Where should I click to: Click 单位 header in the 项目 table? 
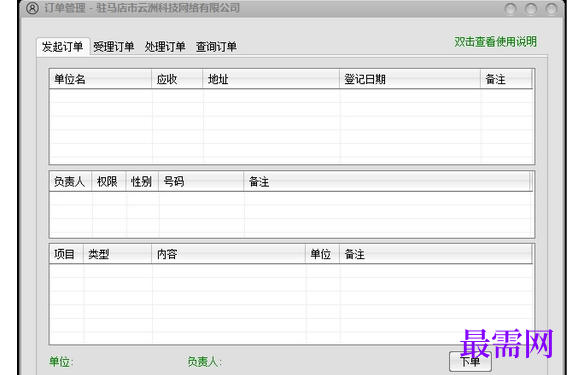pos(322,254)
